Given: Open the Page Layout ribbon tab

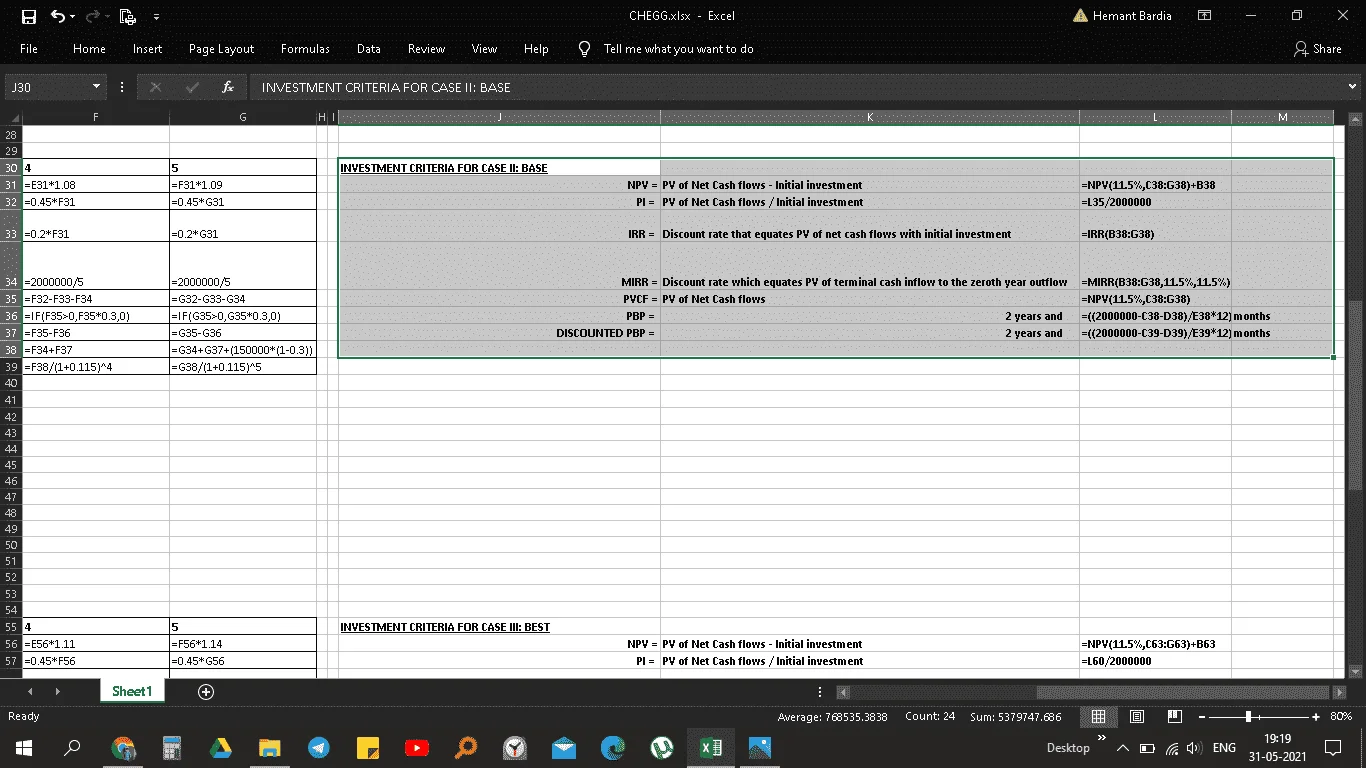Looking at the screenshot, I should tap(221, 49).
